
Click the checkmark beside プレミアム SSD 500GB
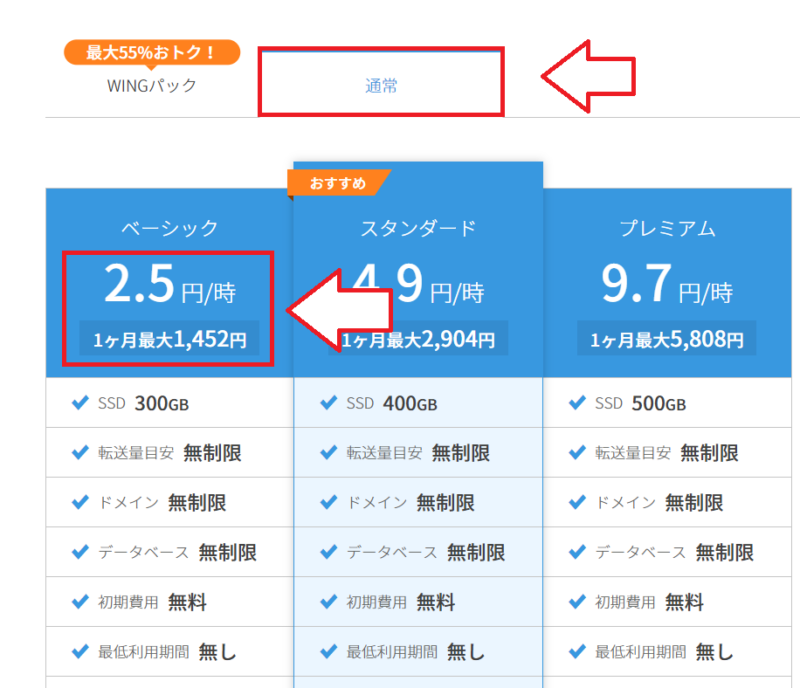(x=578, y=404)
